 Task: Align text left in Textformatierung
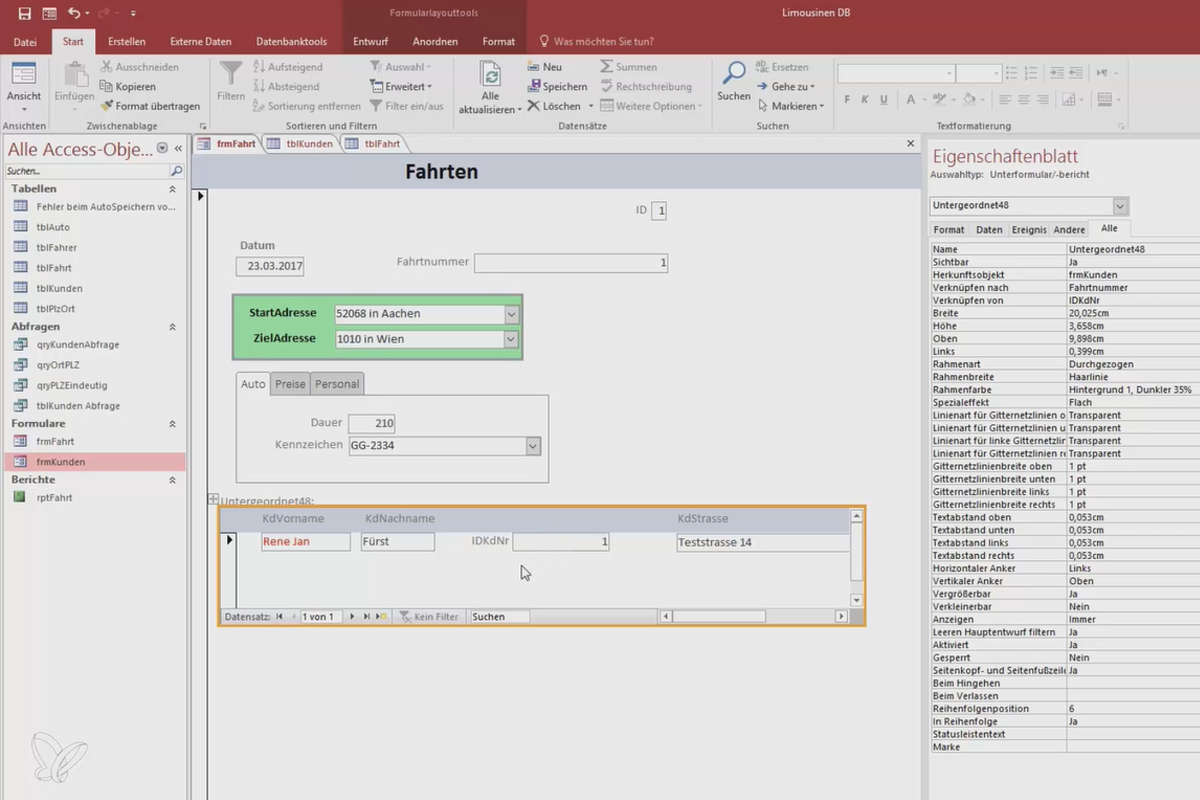1005,100
